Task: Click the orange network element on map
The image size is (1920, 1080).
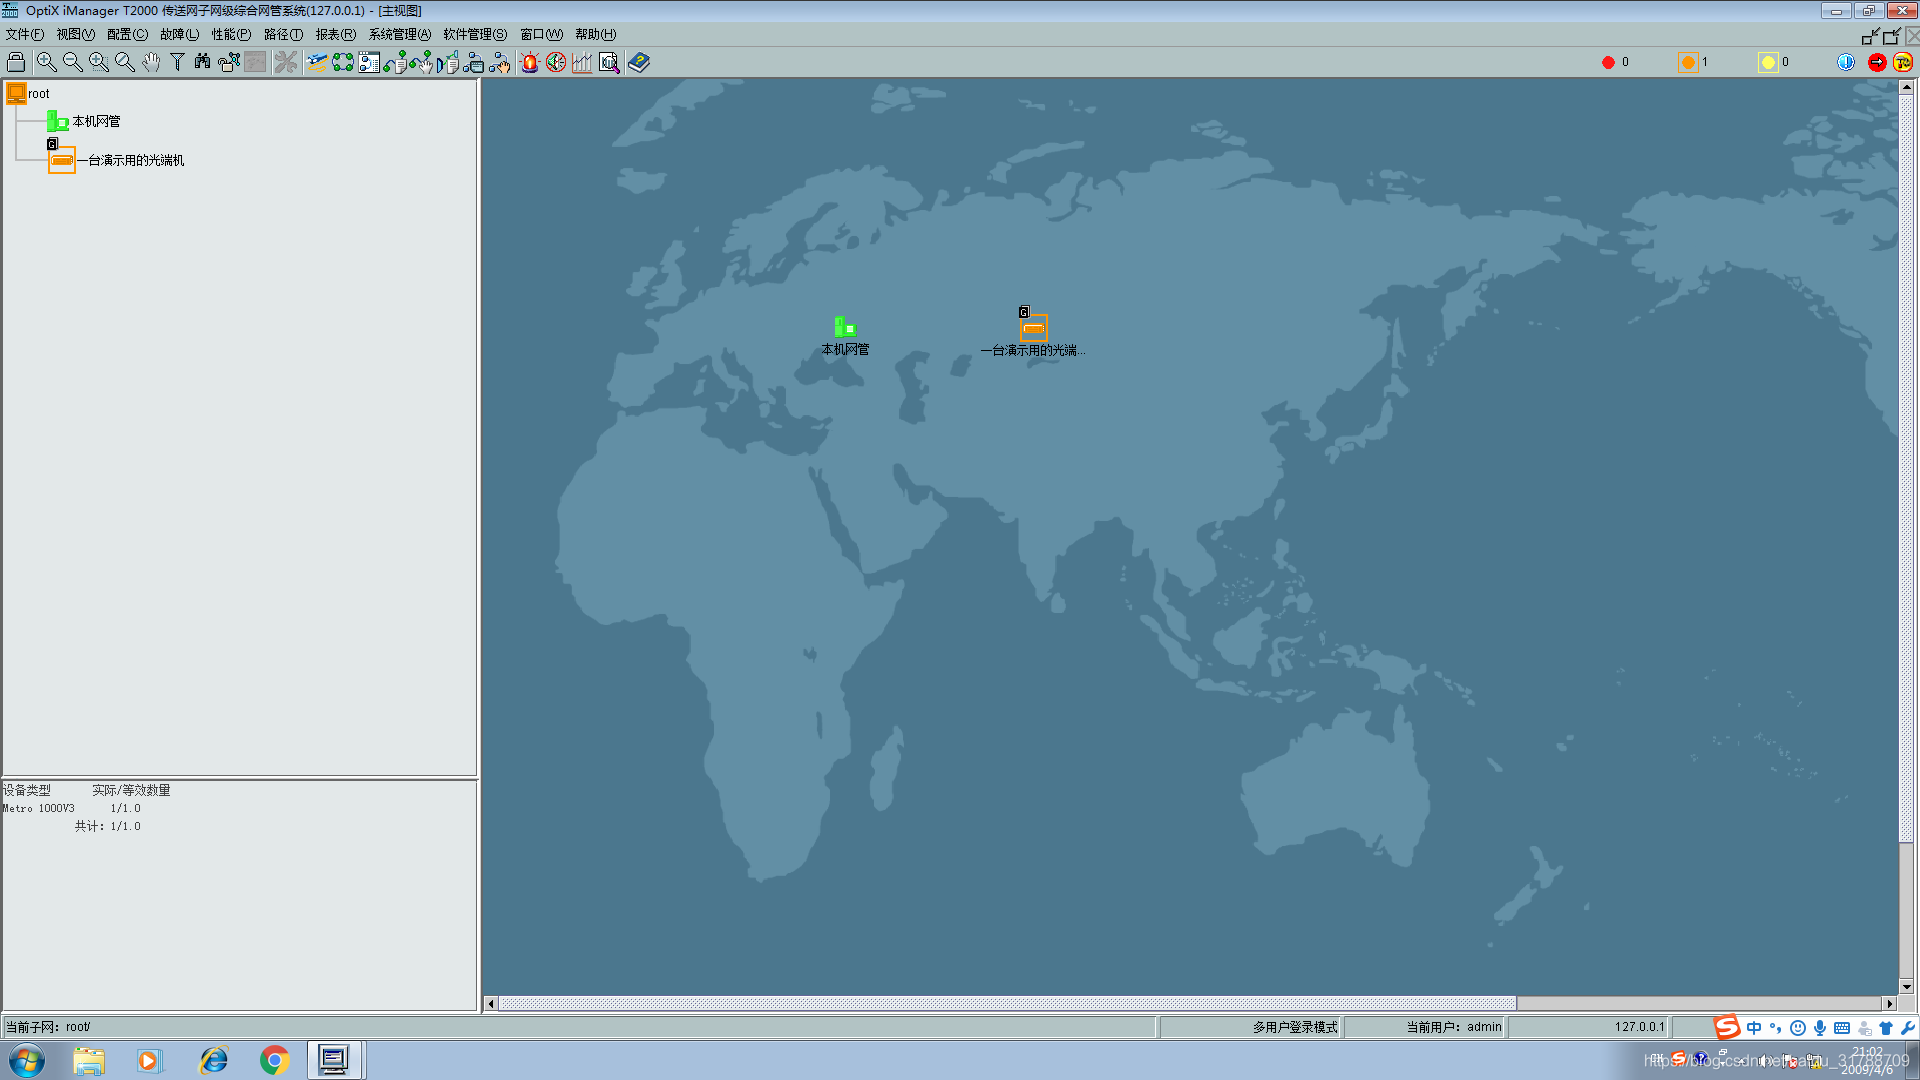Action: coord(1033,328)
